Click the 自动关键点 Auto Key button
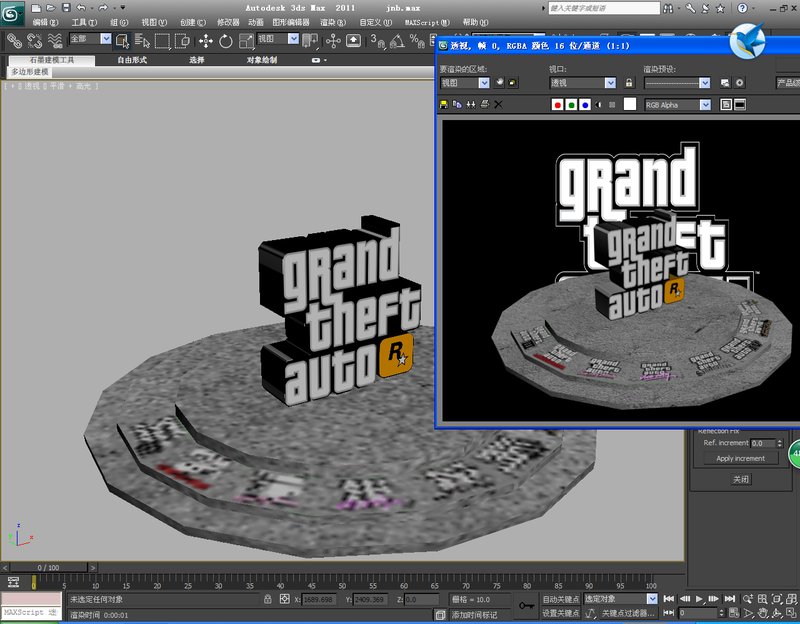The image size is (800, 624). [560, 599]
